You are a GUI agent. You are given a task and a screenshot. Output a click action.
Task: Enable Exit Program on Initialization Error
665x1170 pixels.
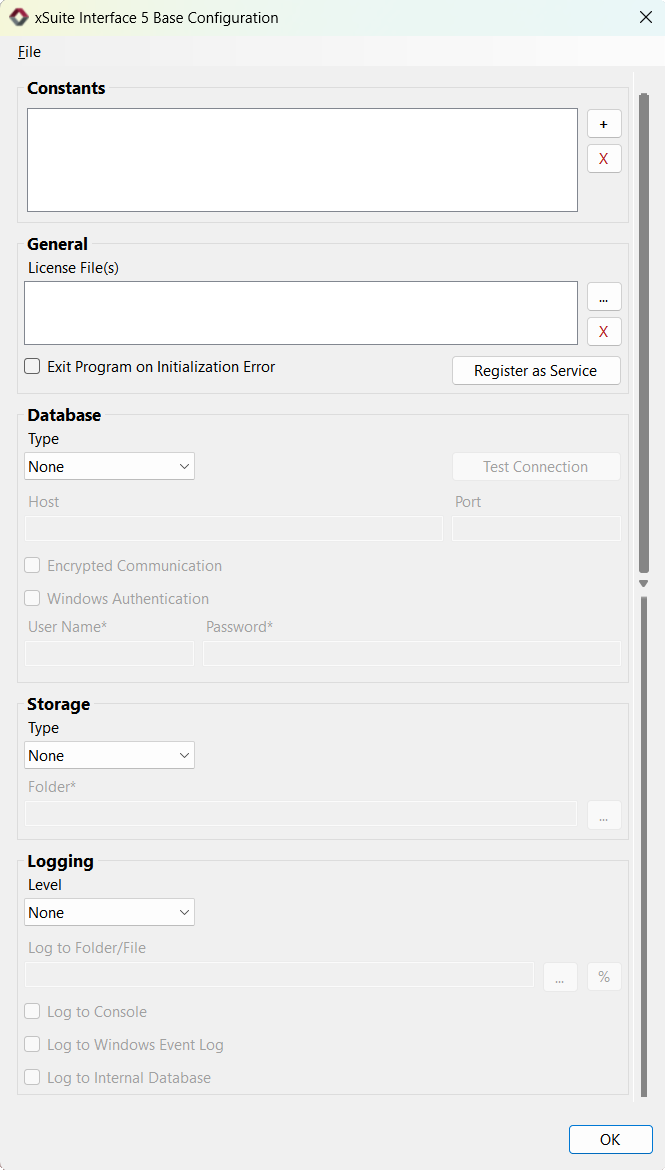coord(31,367)
